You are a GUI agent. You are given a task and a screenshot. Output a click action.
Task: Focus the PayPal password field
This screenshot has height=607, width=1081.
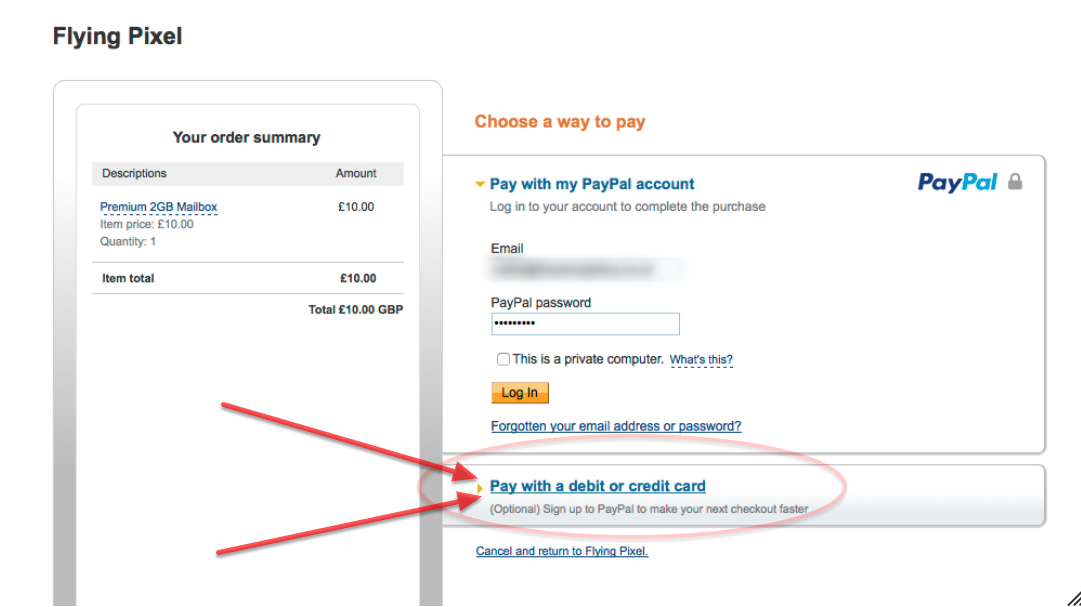tap(585, 324)
